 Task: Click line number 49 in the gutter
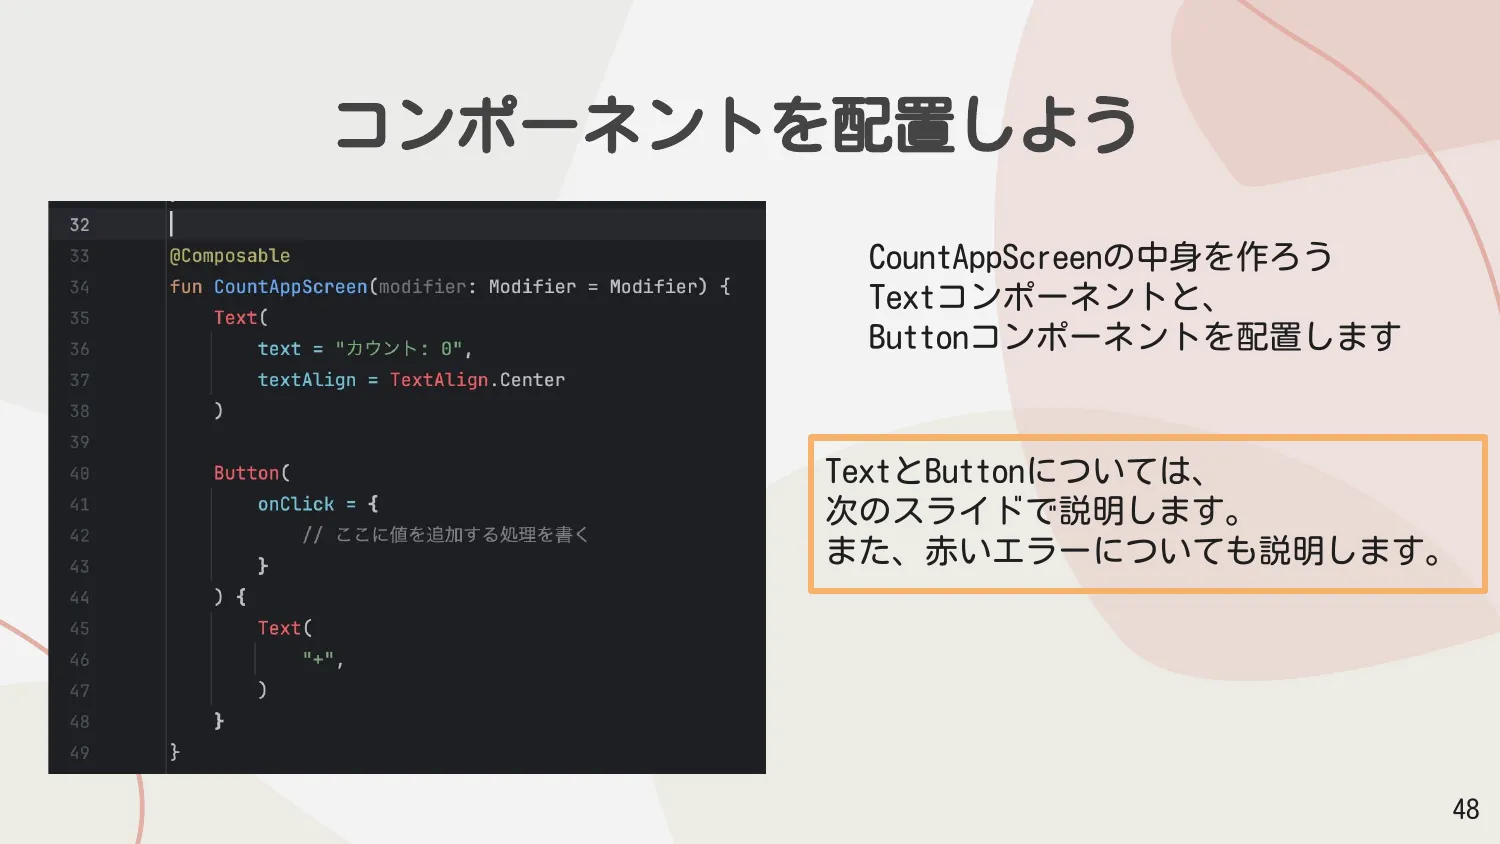pyautogui.click(x=79, y=753)
